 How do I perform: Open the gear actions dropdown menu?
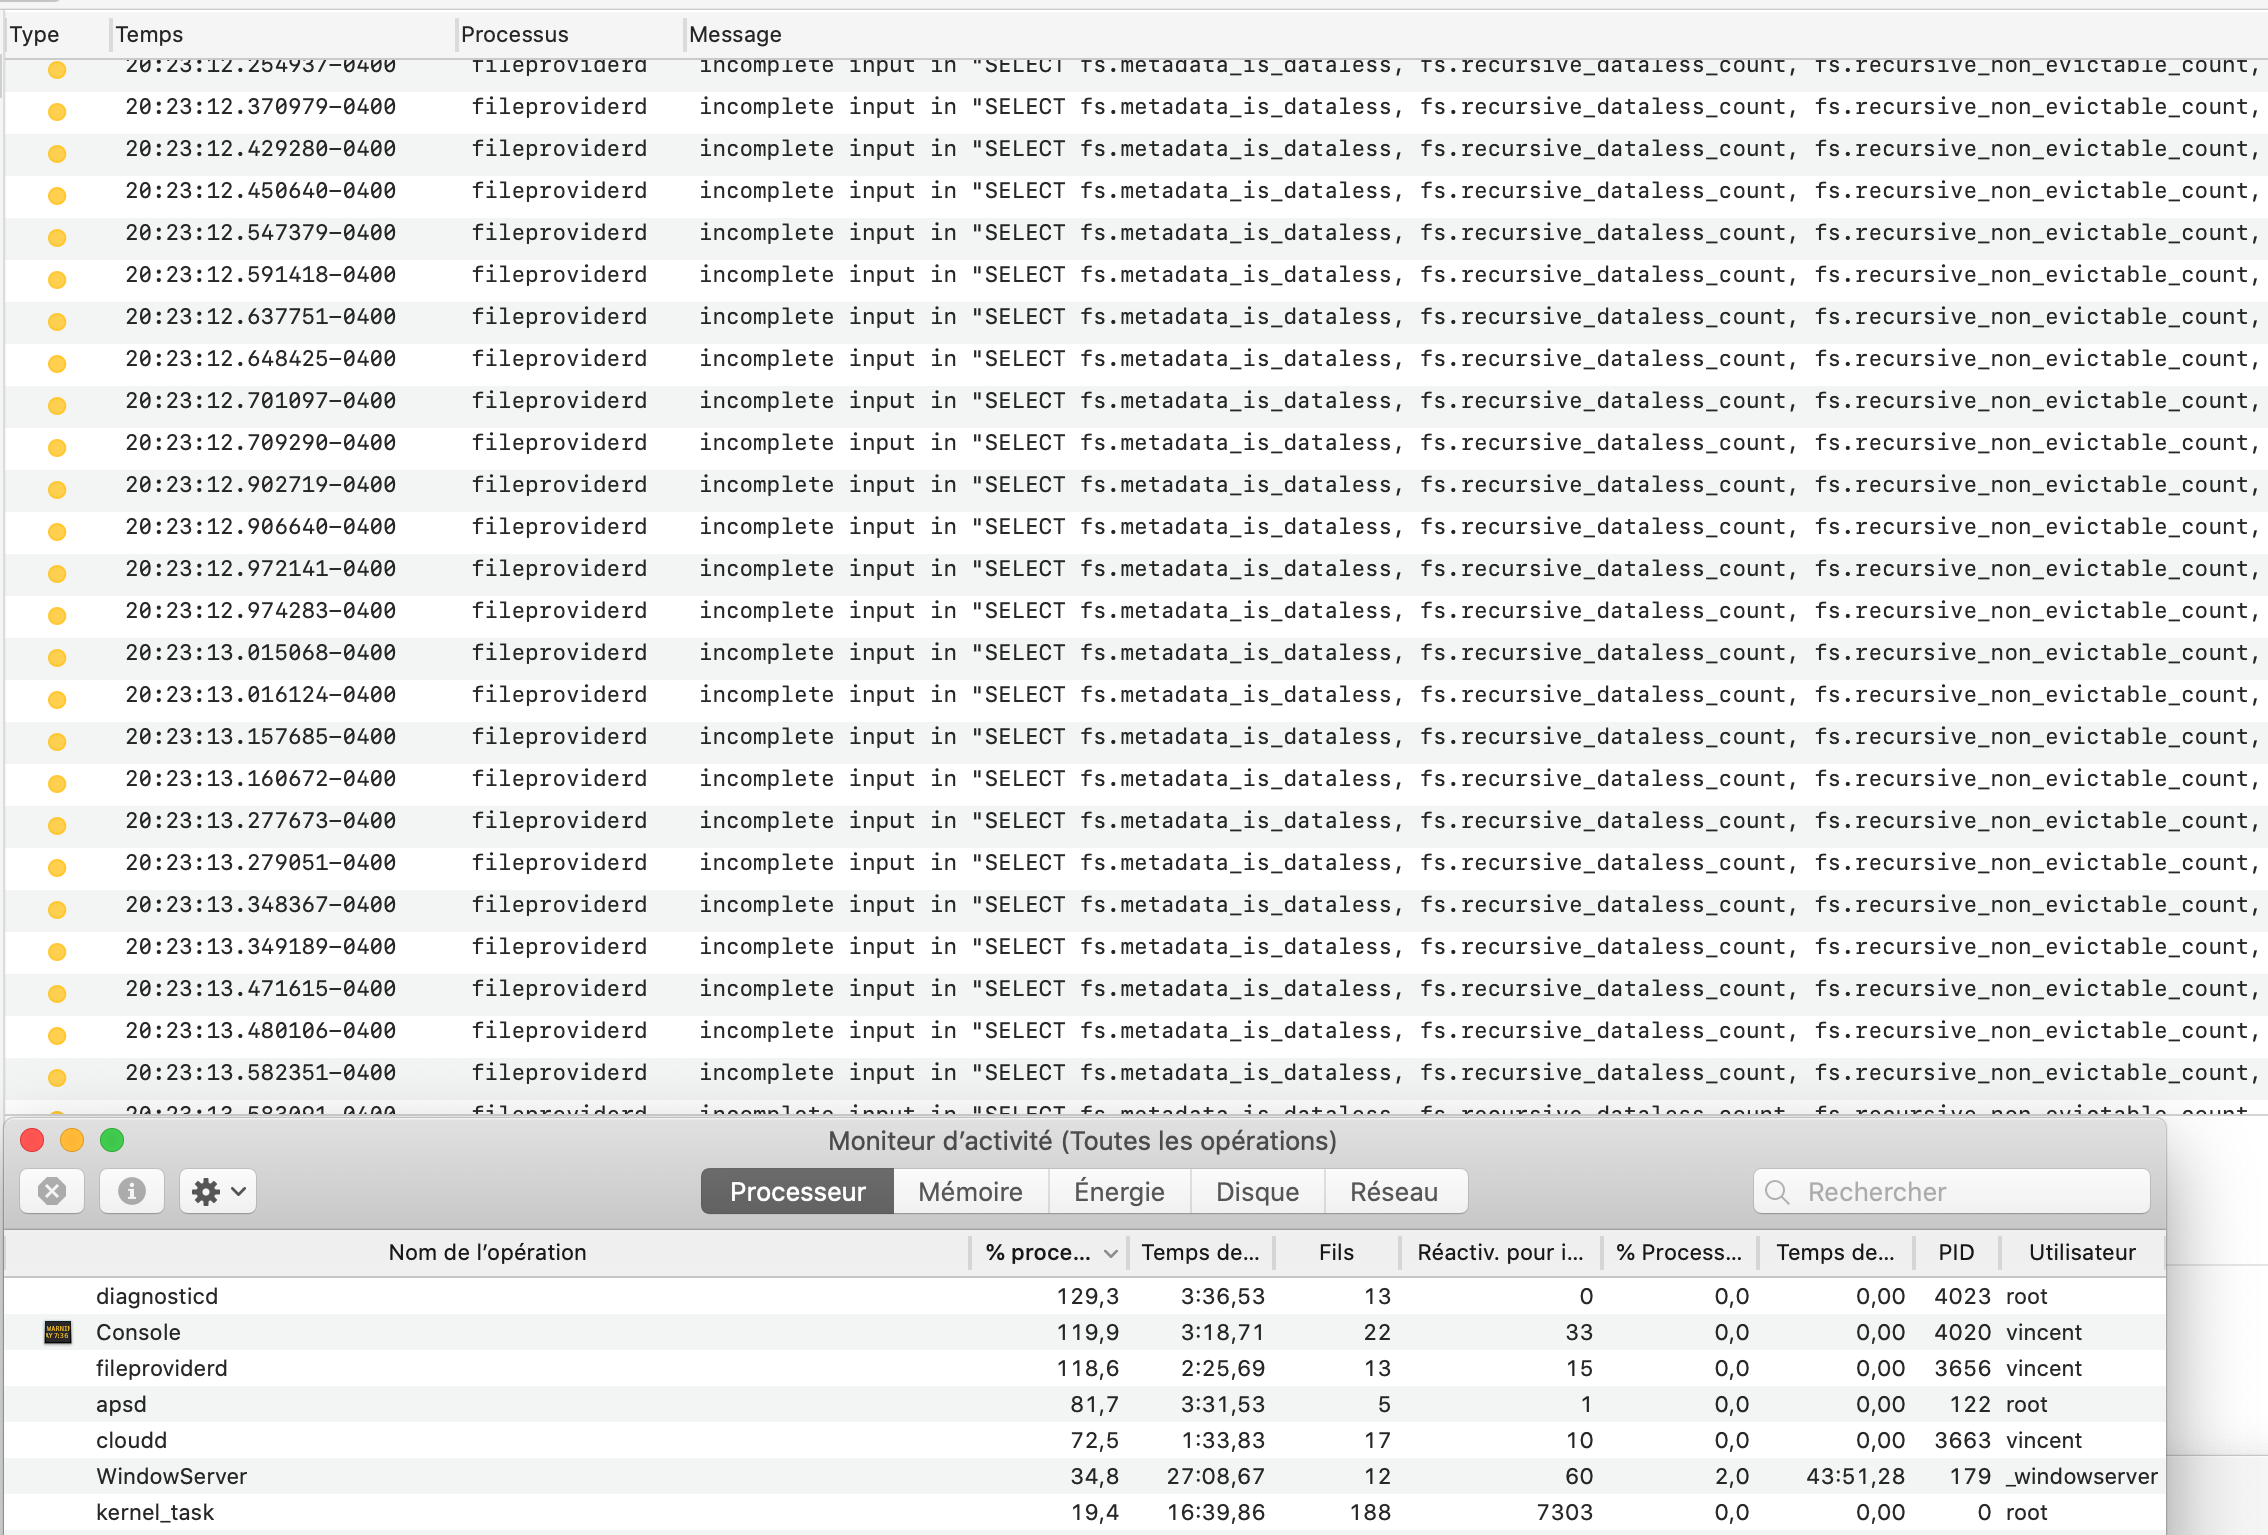pos(218,1191)
